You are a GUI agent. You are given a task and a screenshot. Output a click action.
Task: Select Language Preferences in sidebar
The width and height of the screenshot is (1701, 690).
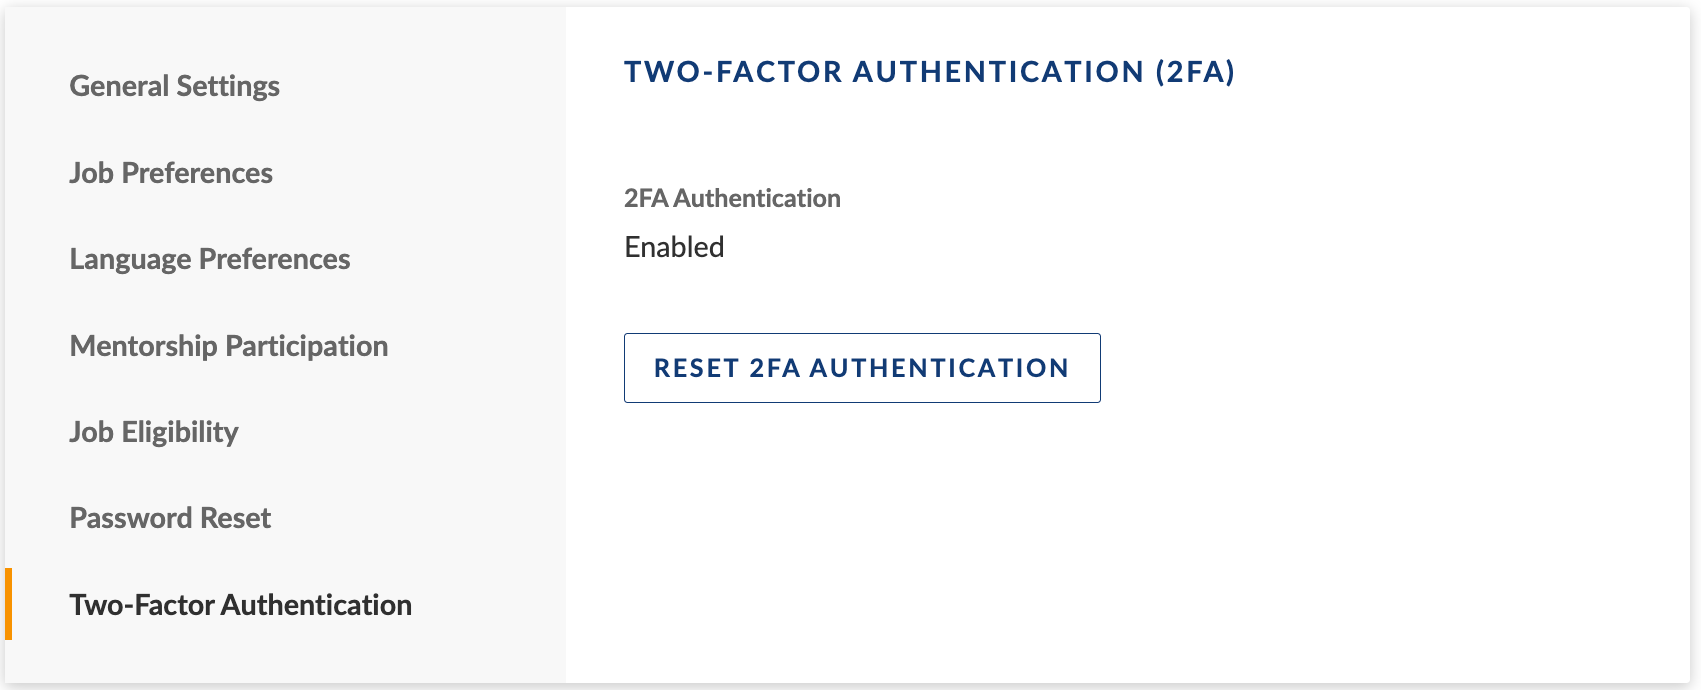[x=210, y=259]
